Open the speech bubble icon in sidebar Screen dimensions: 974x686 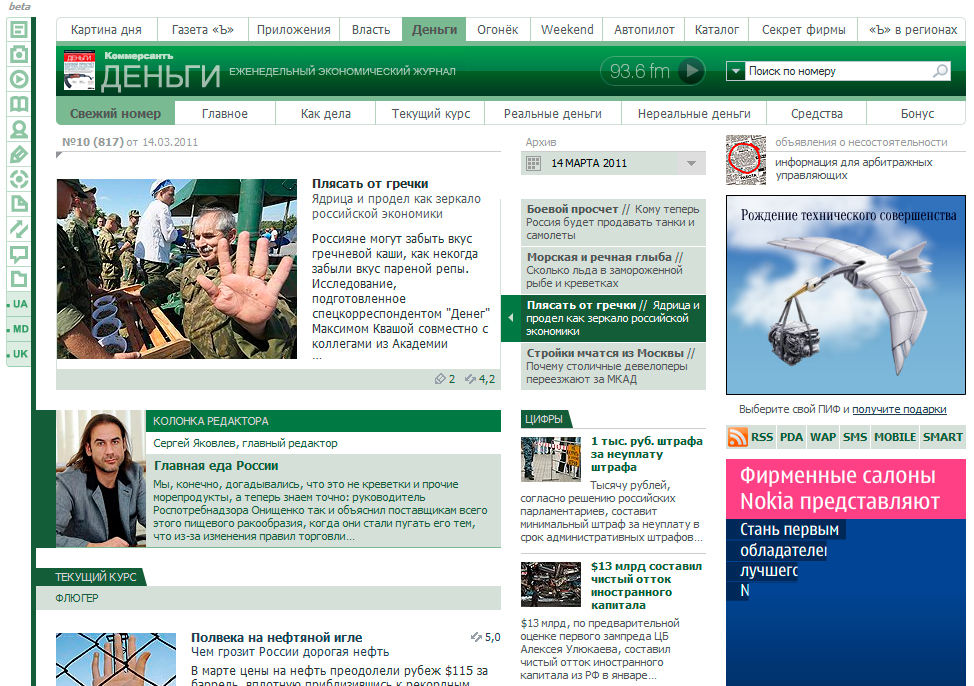19,254
